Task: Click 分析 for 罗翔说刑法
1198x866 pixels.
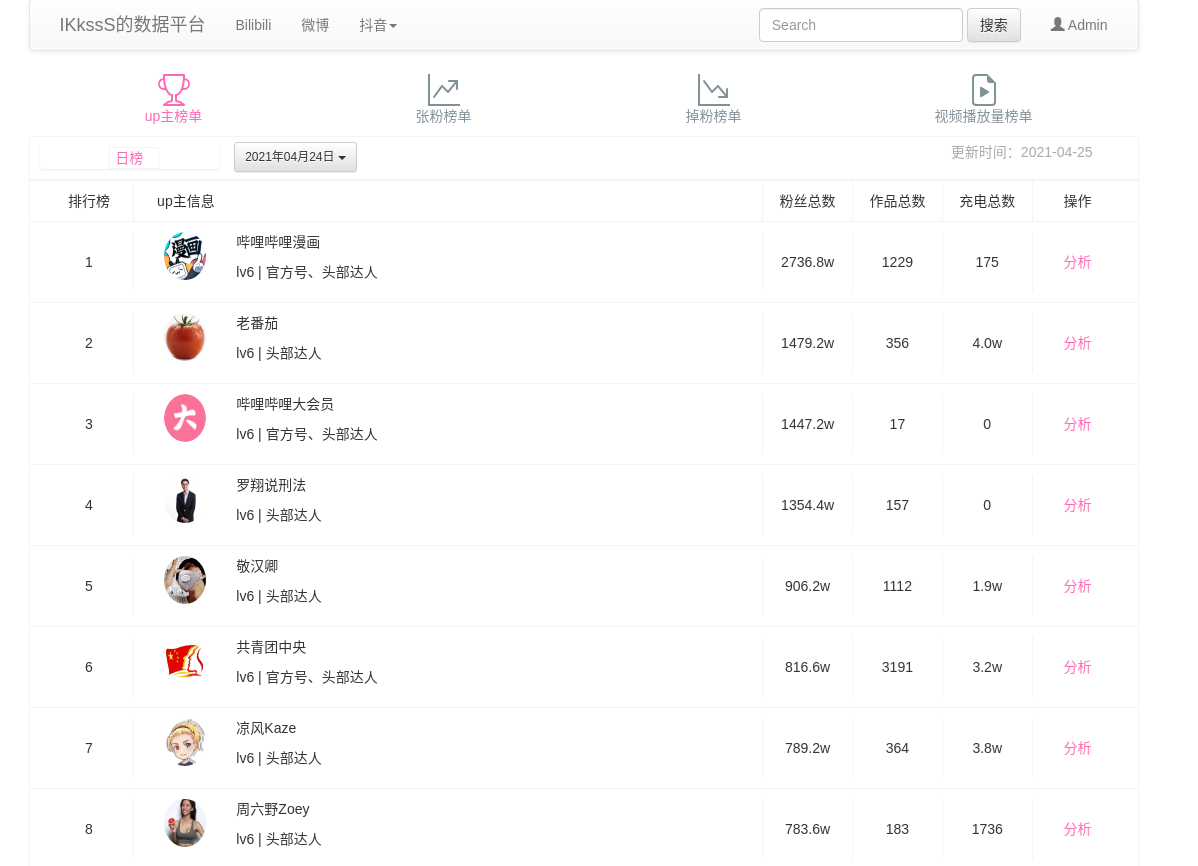Action: [x=1077, y=505]
